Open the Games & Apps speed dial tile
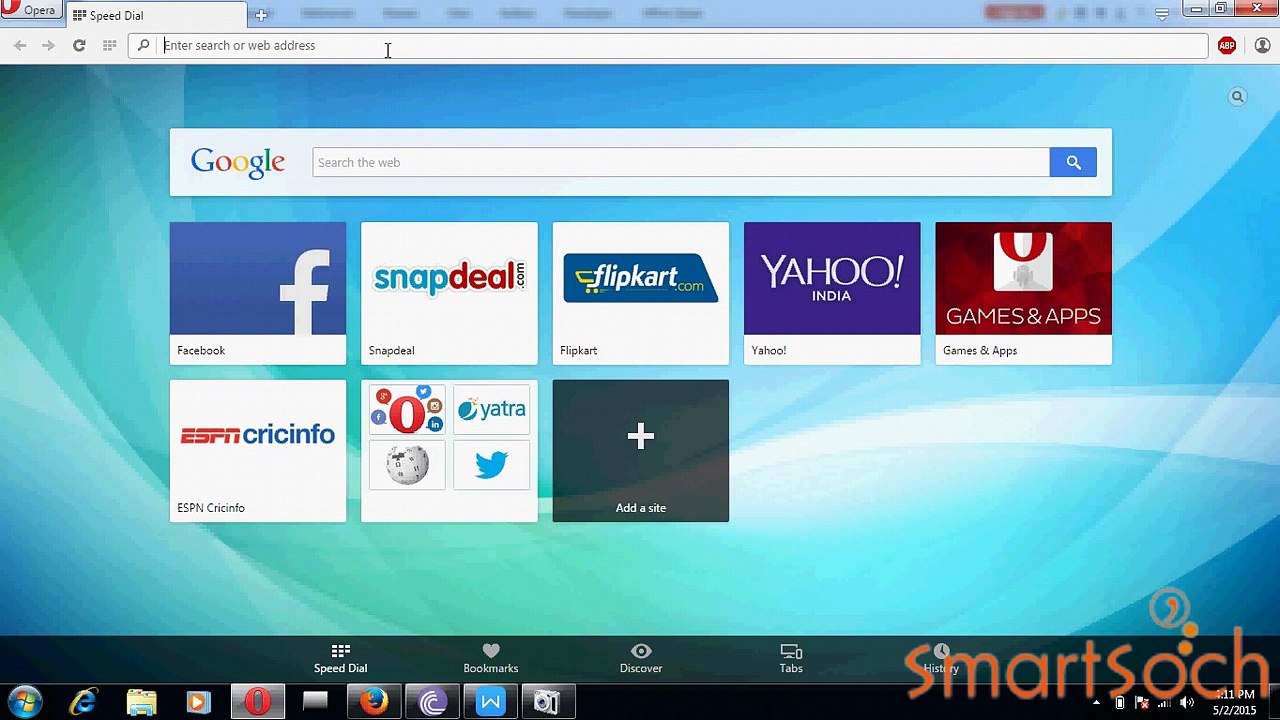This screenshot has width=1280, height=720. tap(1023, 293)
